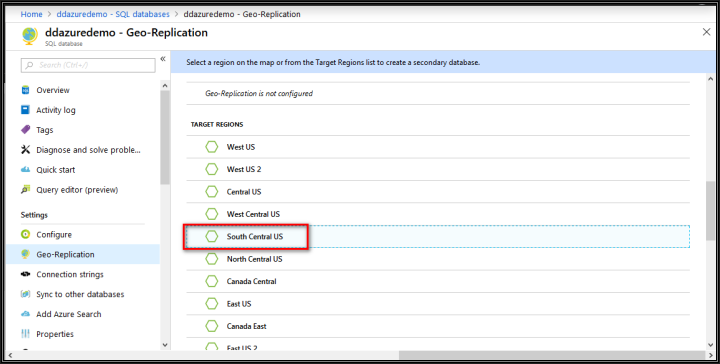The width and height of the screenshot is (720, 364).
Task: Select West US target region label
Action: pos(241,147)
